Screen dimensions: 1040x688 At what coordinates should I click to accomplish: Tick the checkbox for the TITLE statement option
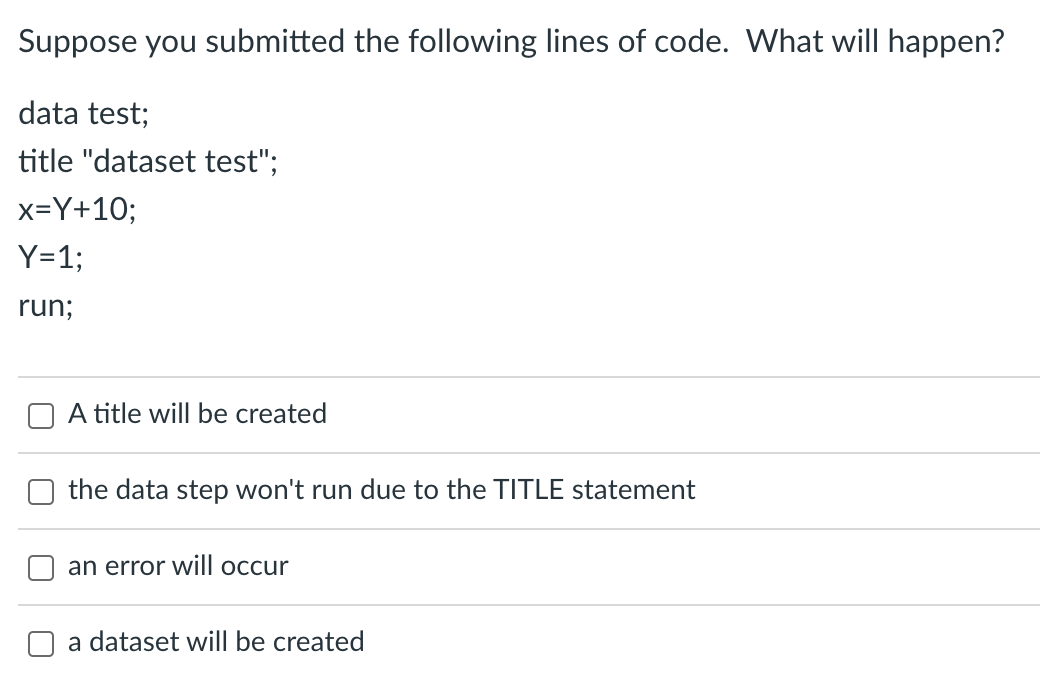tap(41, 492)
